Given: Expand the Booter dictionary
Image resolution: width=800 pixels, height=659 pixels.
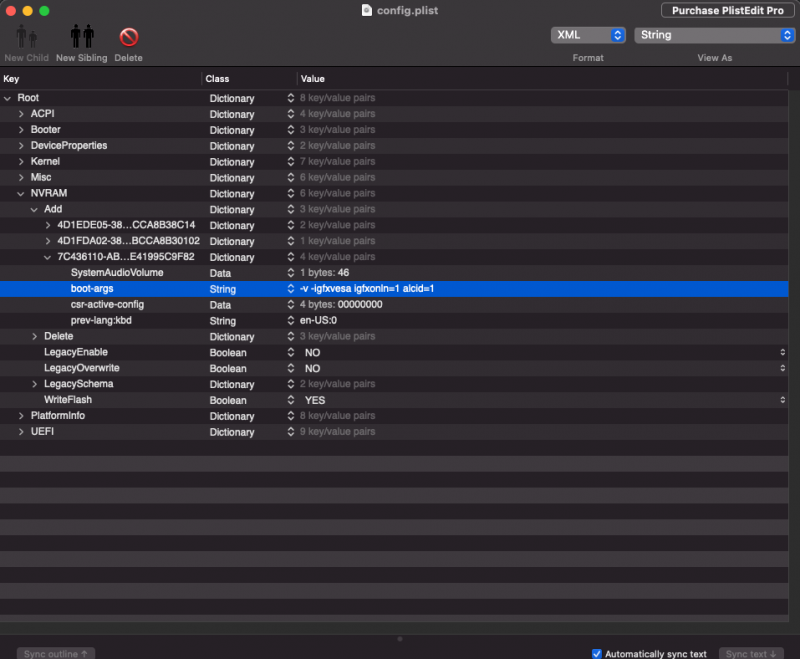Looking at the screenshot, I should click(21, 130).
